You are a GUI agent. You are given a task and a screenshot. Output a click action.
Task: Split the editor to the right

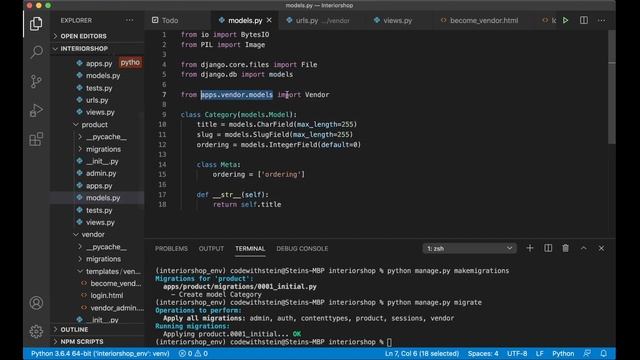584,20
